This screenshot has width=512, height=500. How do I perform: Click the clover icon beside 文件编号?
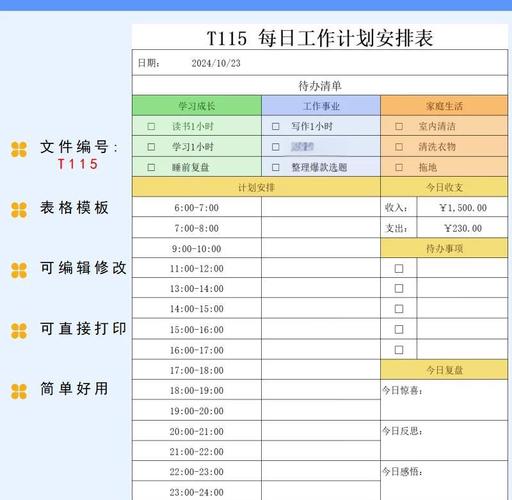pyautogui.click(x=19, y=149)
